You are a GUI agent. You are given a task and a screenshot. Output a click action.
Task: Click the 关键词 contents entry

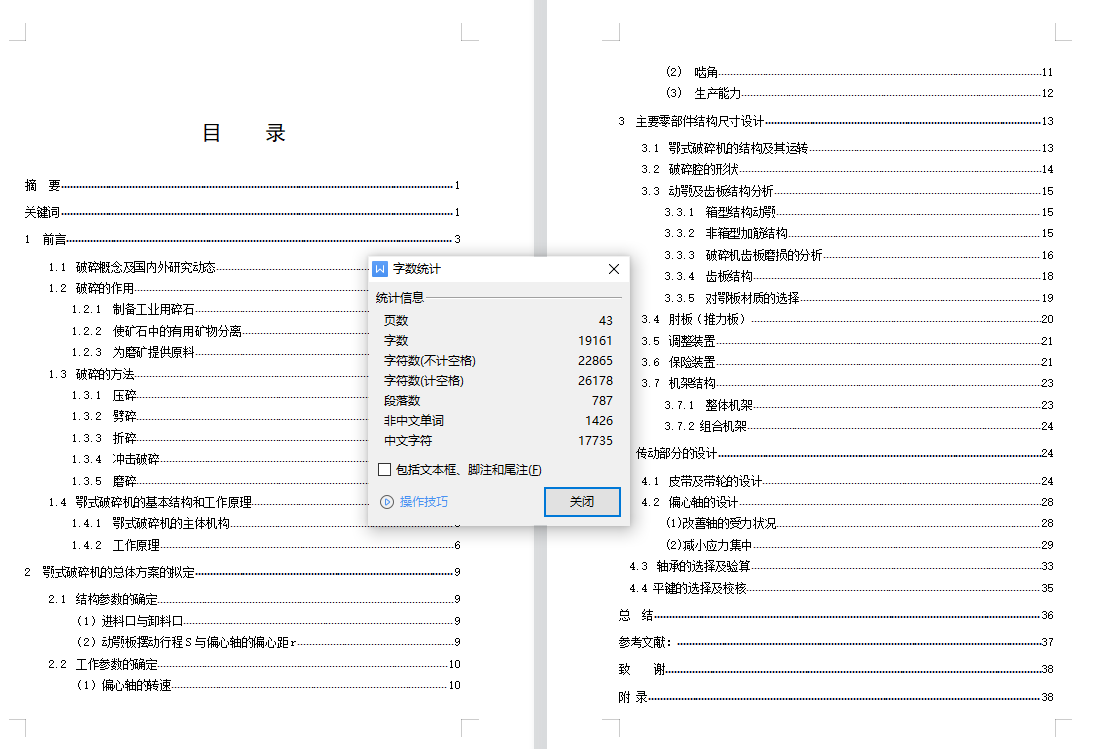(x=243, y=212)
